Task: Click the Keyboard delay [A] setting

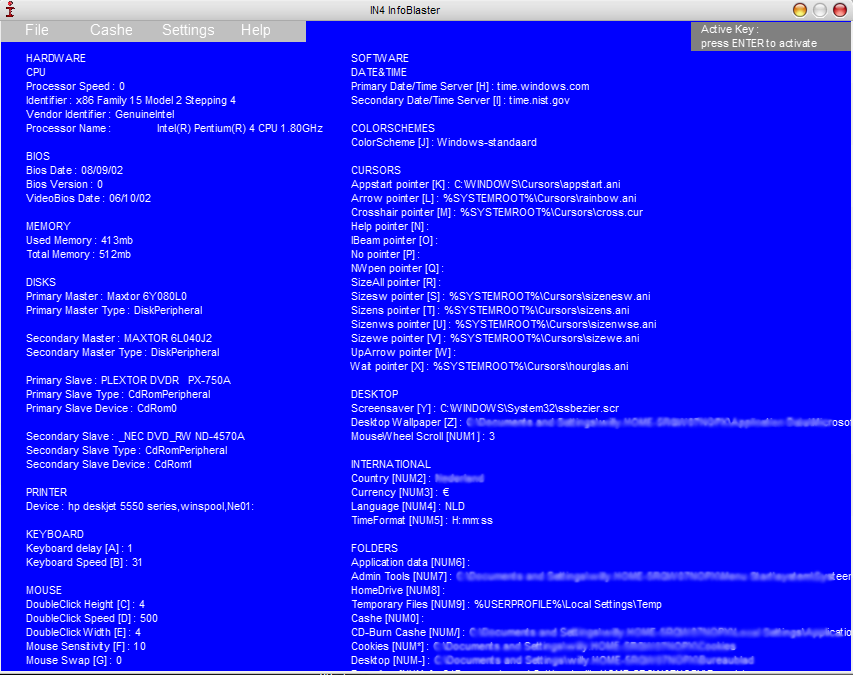Action: click(x=79, y=548)
